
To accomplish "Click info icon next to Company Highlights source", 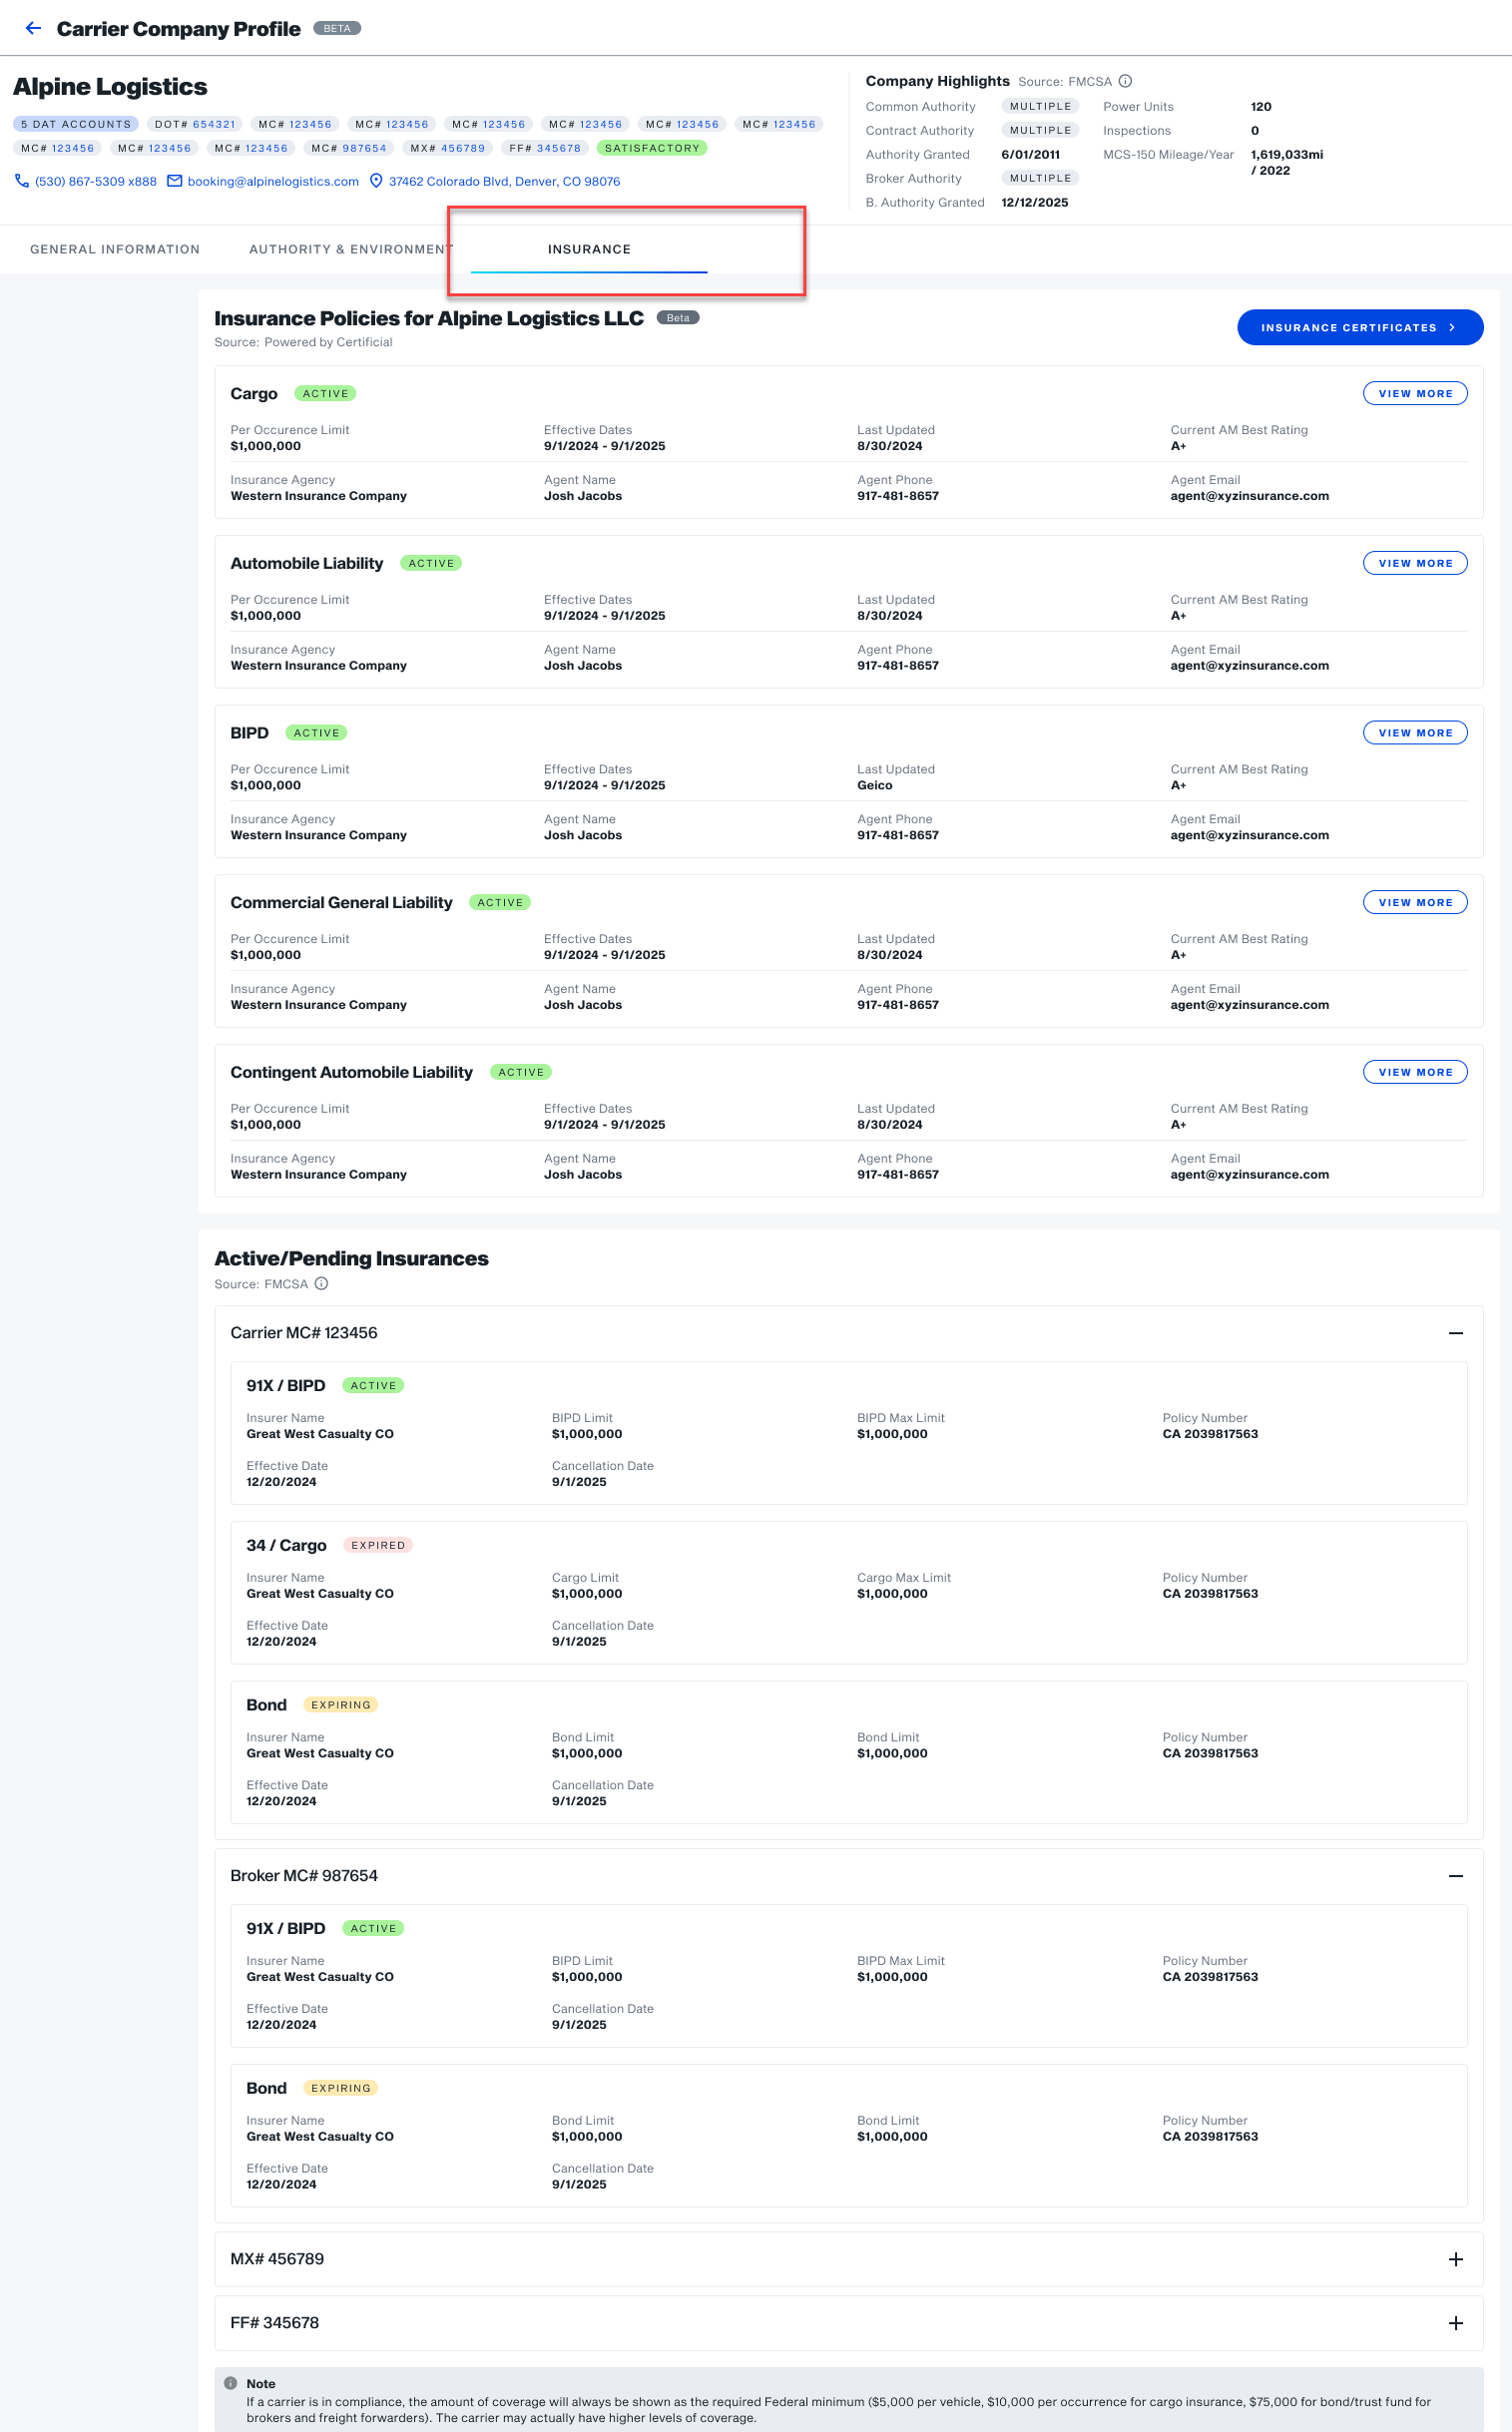I will [1125, 81].
